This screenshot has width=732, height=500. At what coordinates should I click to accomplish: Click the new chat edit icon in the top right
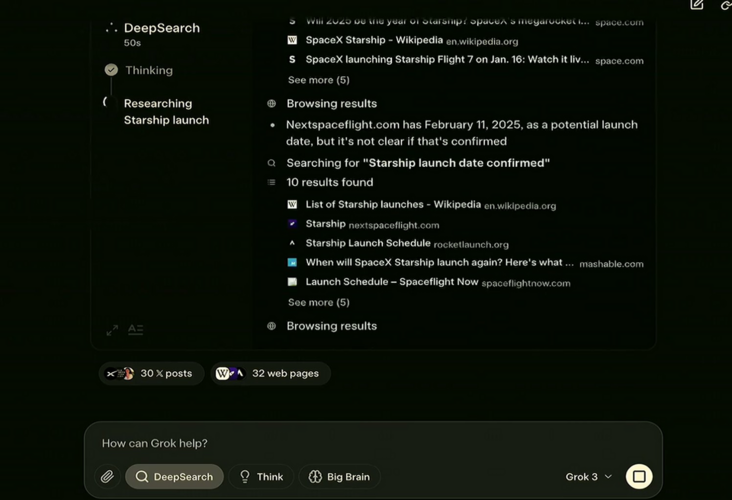[x=697, y=5]
